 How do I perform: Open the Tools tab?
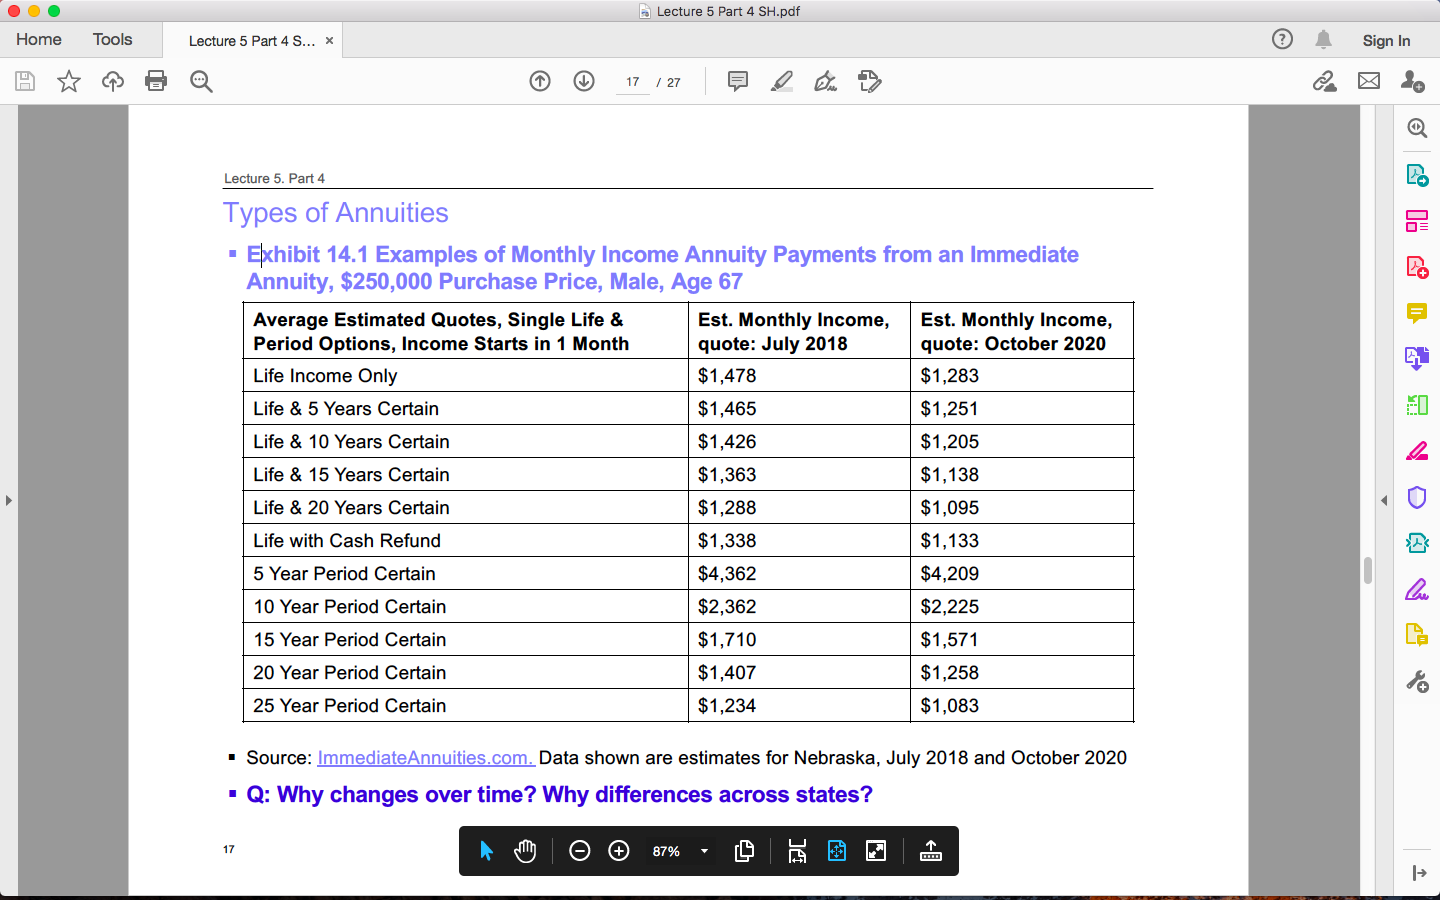point(112,40)
